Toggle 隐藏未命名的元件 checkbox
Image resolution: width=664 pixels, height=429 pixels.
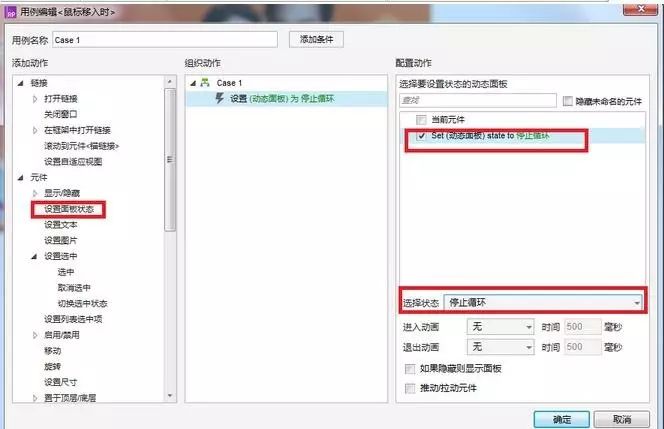(x=568, y=101)
